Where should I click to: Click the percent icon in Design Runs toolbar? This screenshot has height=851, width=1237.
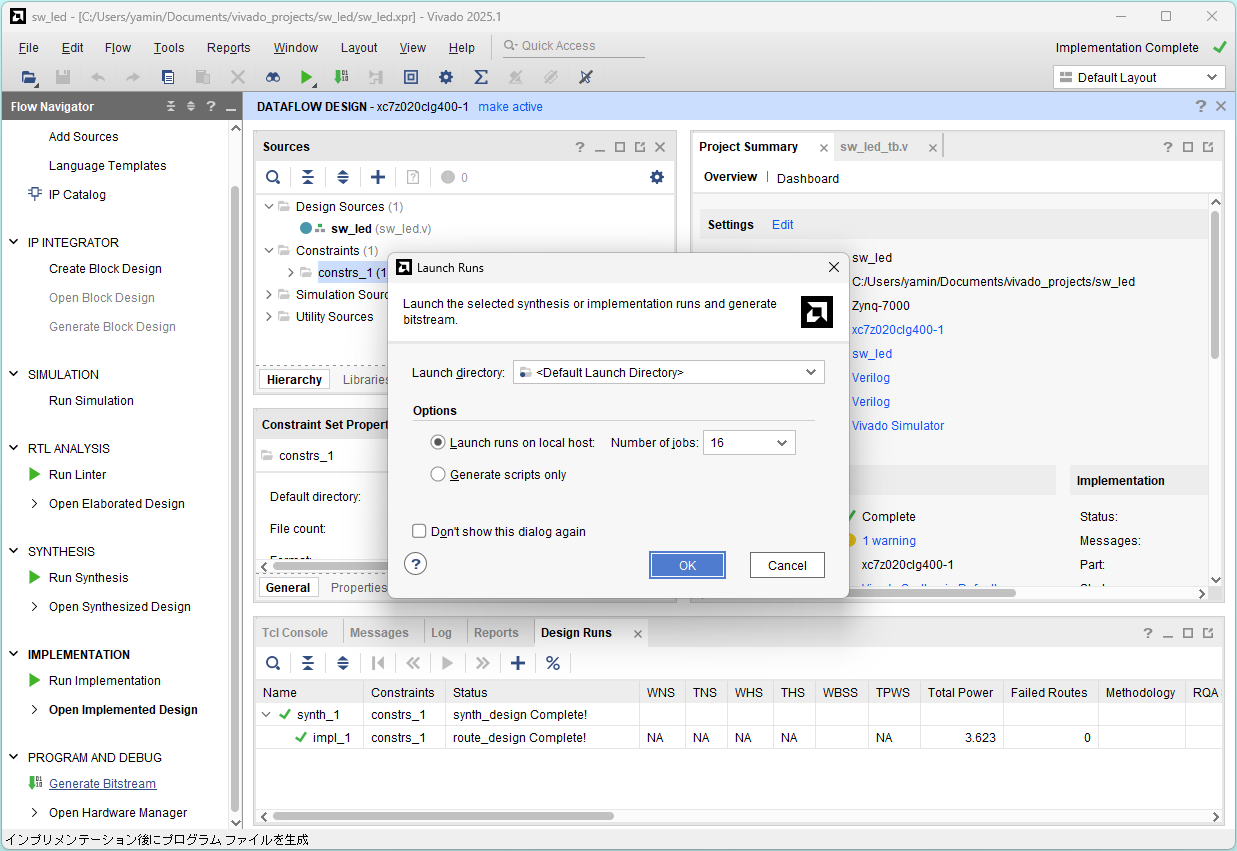(x=552, y=663)
